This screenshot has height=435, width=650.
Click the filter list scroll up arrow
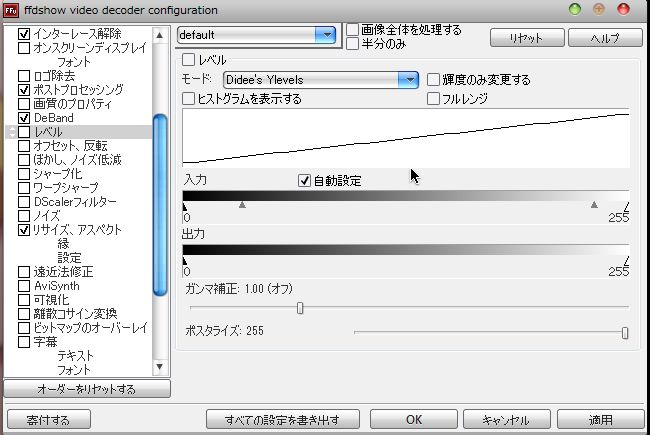(x=160, y=35)
